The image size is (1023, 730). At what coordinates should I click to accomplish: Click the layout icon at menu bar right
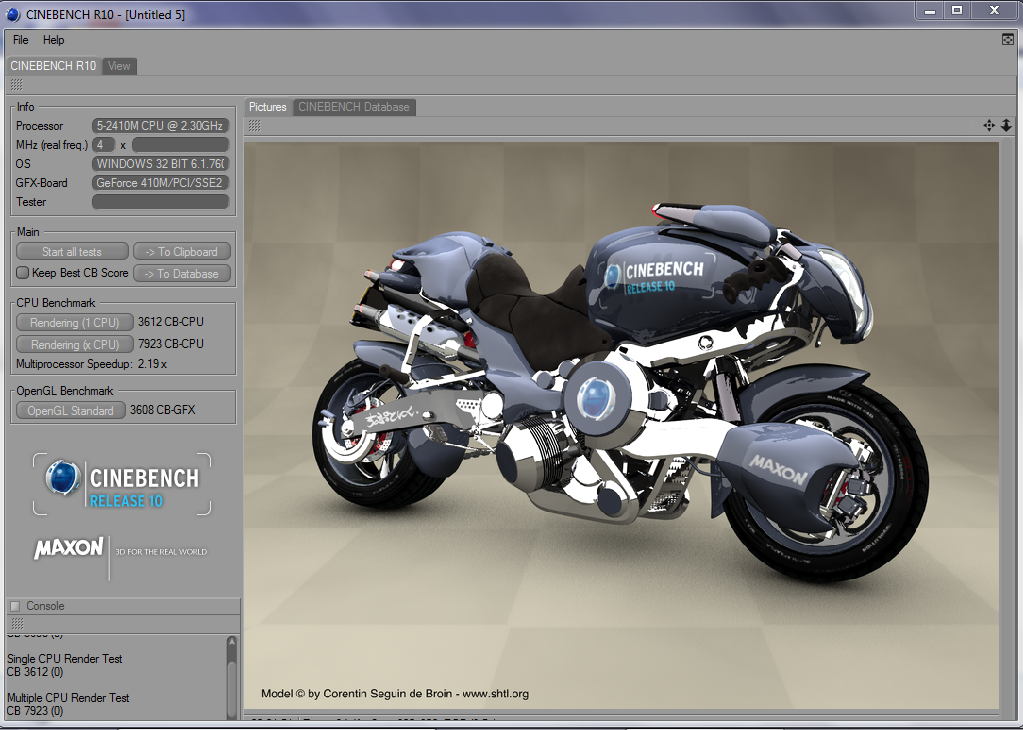[1007, 40]
